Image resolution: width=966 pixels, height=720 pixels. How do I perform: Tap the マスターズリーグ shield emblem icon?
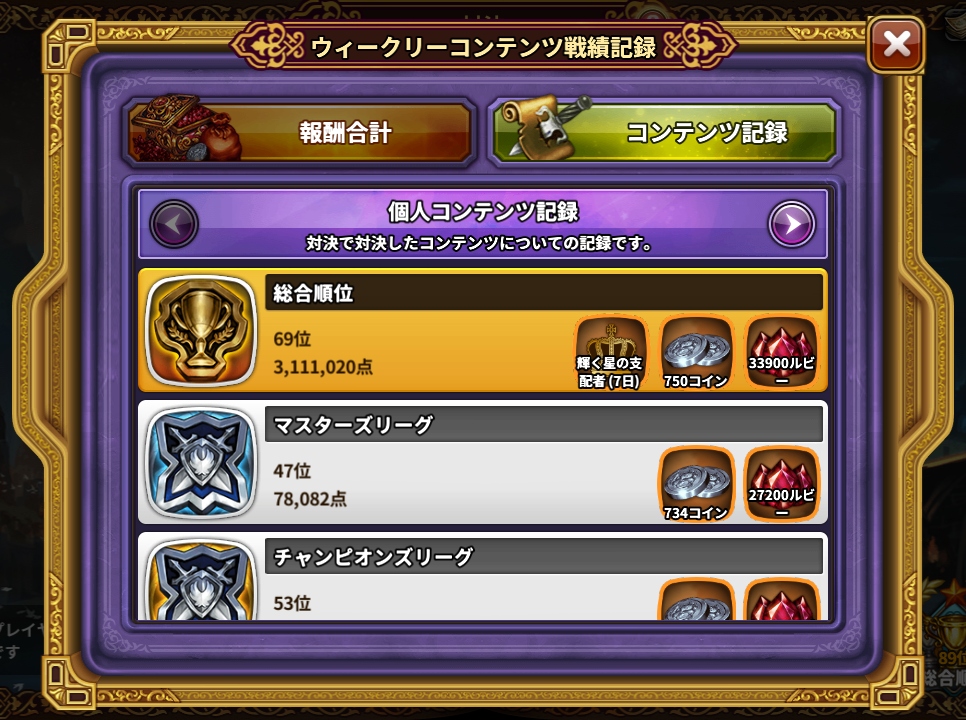click(201, 463)
